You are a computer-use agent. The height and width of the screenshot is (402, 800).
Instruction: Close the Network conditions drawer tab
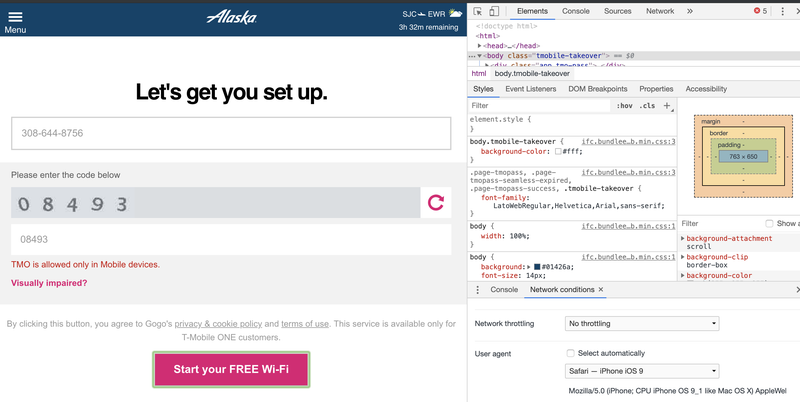601,289
